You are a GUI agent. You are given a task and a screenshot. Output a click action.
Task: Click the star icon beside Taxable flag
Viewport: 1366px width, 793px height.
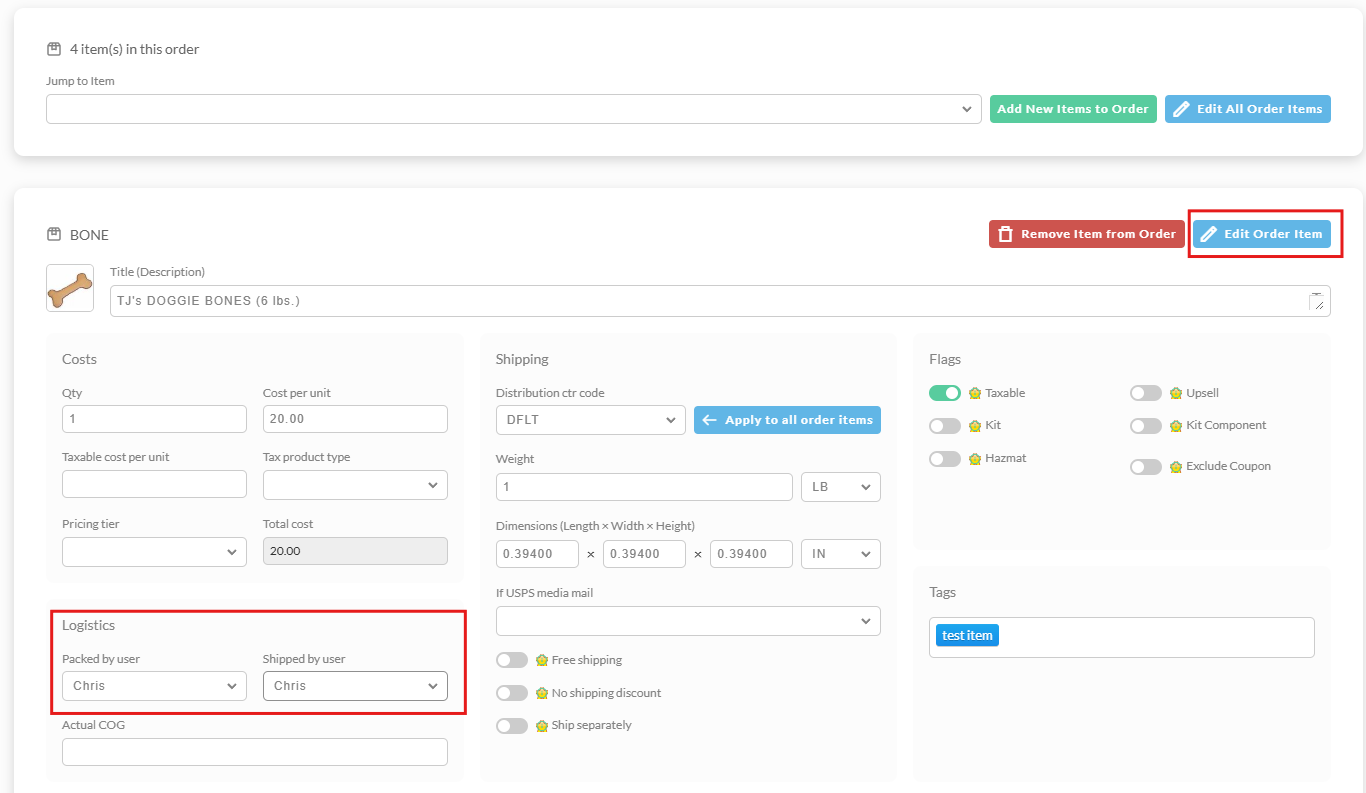[x=975, y=393]
